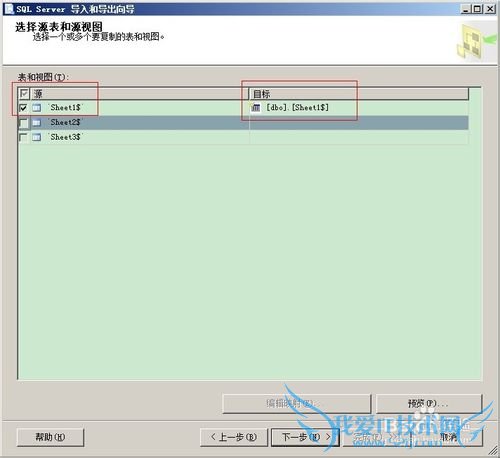This screenshot has height=458, width=500.
Task: Click the 取消 cancel button
Action: (x=448, y=437)
